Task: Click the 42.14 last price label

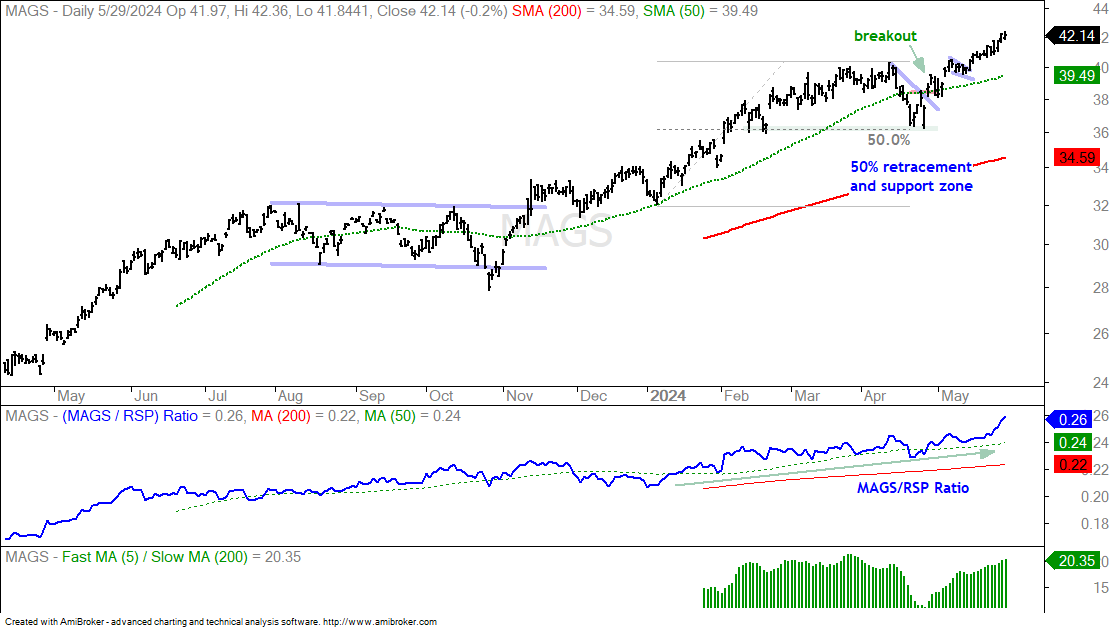Action: pyautogui.click(x=1075, y=36)
